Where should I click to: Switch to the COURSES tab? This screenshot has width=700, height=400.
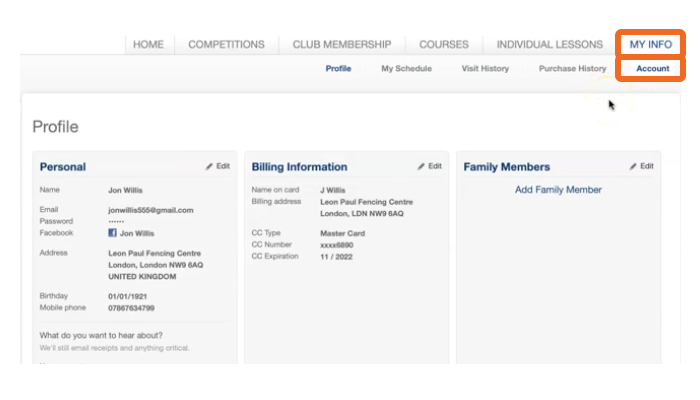click(x=444, y=44)
